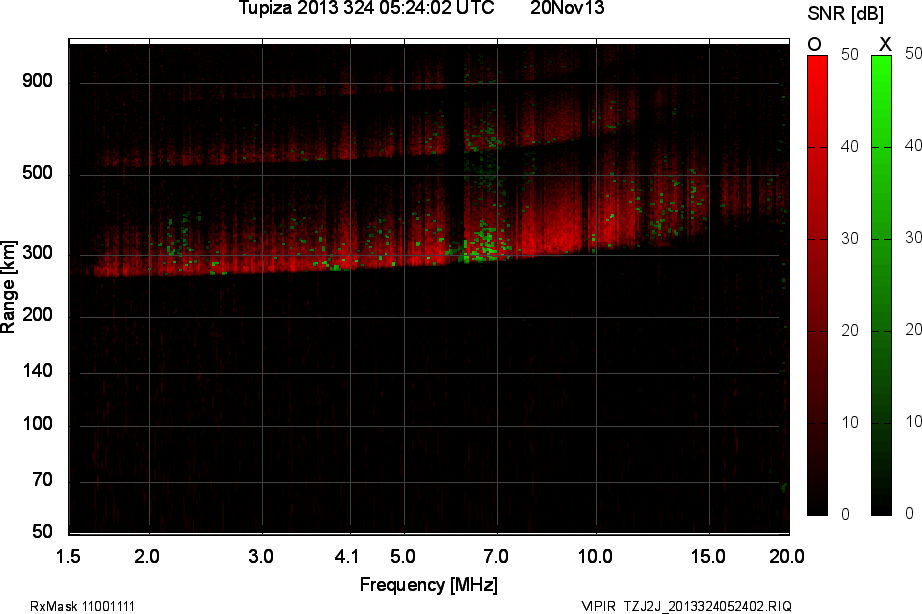Click the frequency tick label '4.1'
The height and width of the screenshot is (614, 922).
pos(346,556)
